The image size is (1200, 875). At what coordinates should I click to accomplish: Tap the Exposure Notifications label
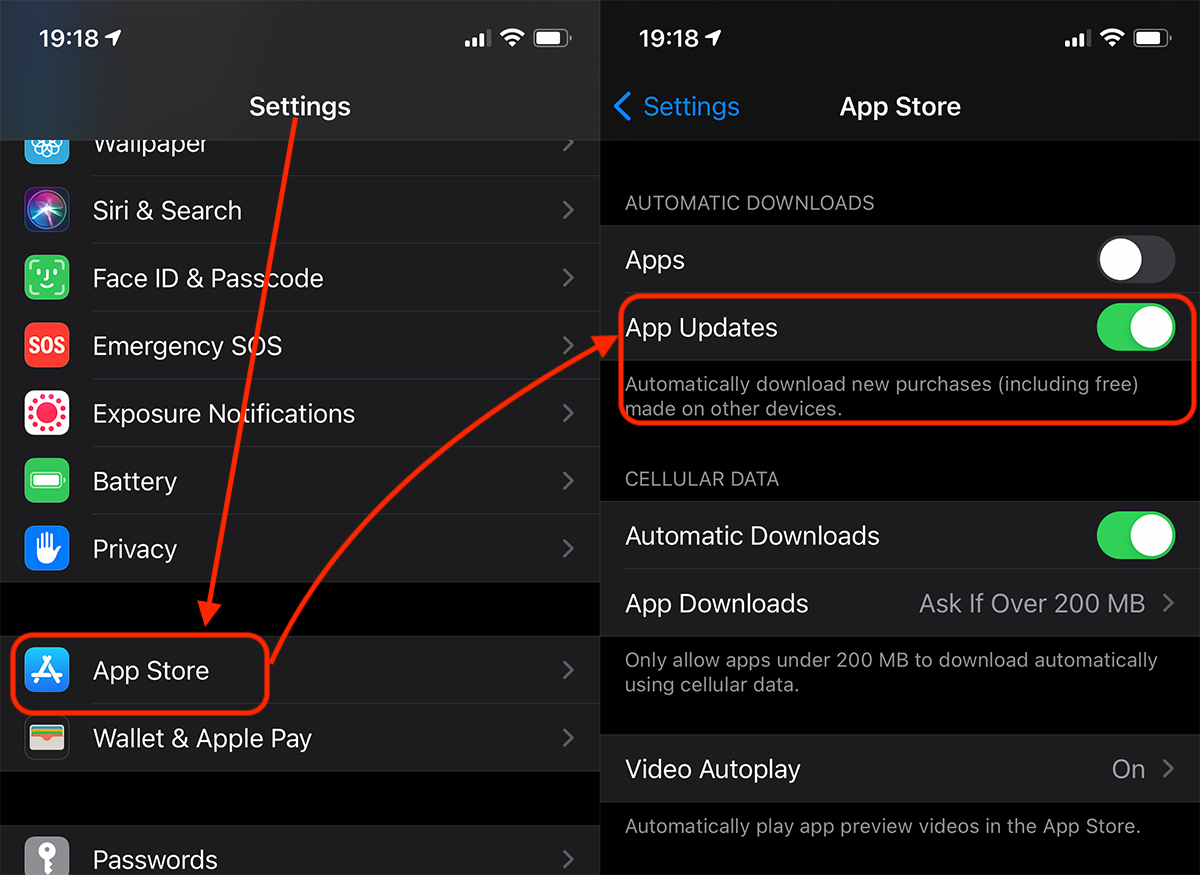click(x=223, y=414)
